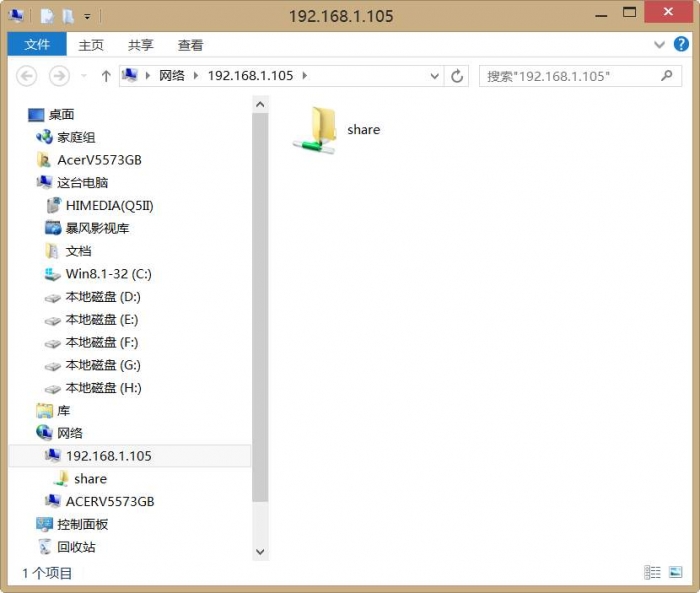Screen dimensions: 700x593
Task: Open the address bar history dropdown
Action: click(434, 76)
